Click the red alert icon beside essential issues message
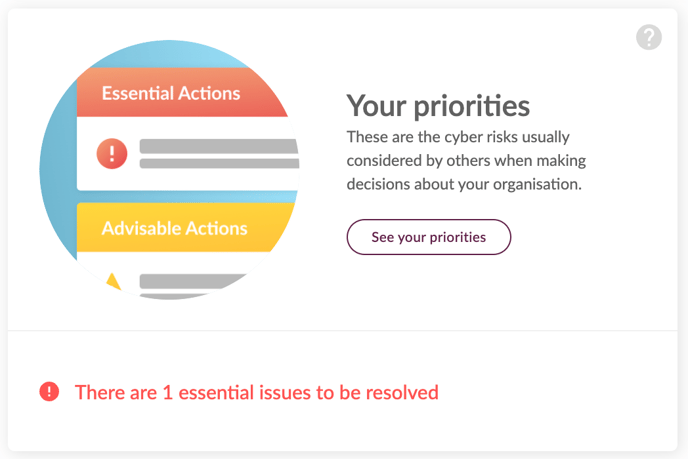688x459 pixels. 49,392
